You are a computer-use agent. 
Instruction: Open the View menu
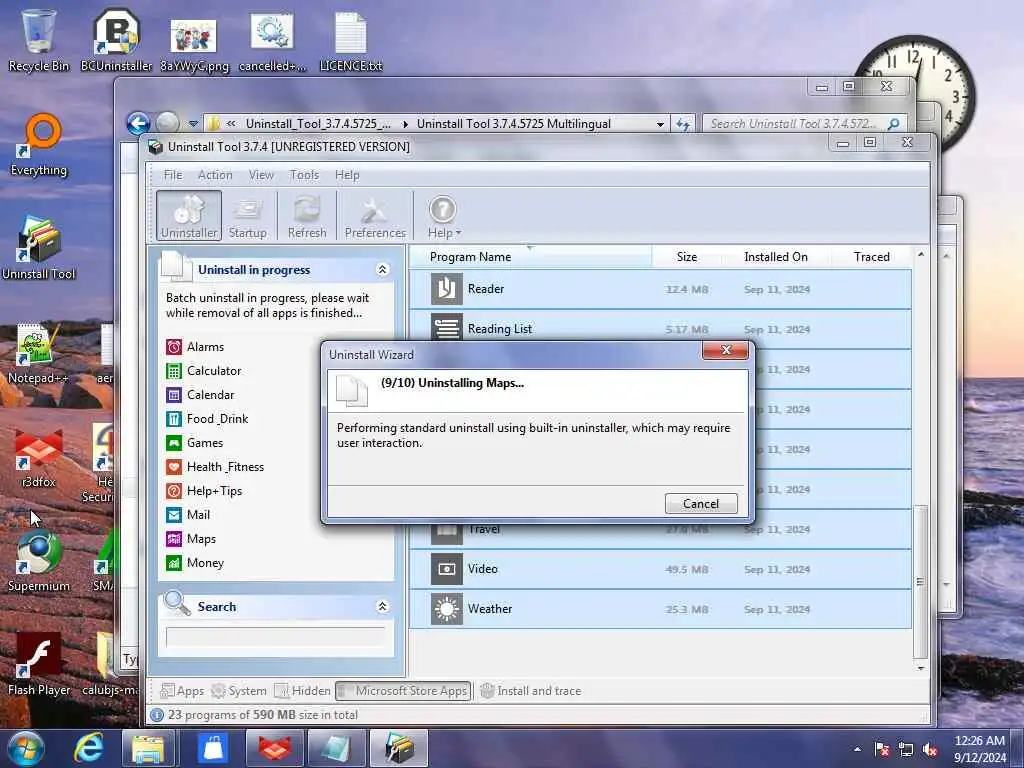(x=261, y=175)
